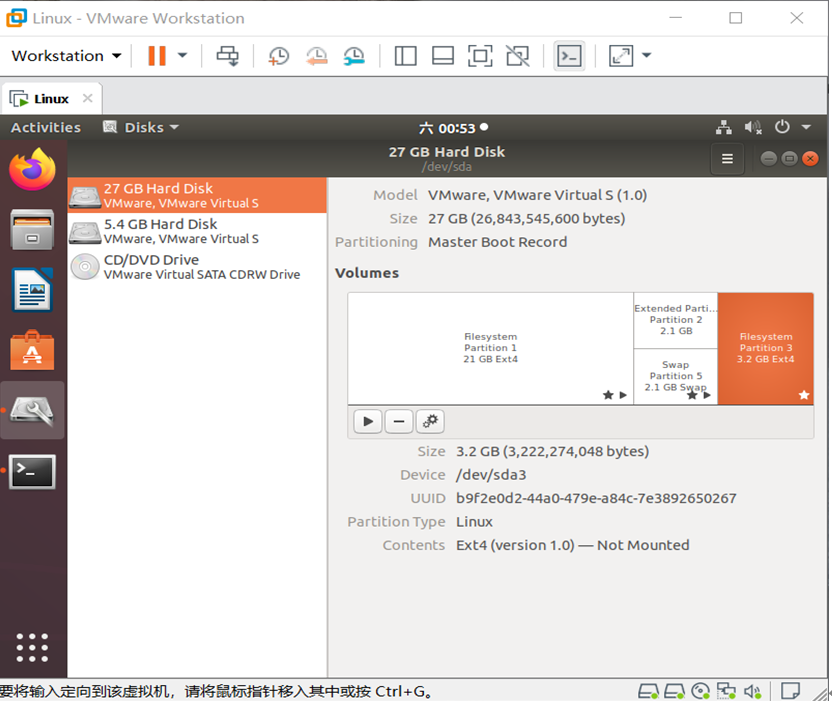Pause the virtual machine
The width and height of the screenshot is (832, 701).
click(157, 56)
